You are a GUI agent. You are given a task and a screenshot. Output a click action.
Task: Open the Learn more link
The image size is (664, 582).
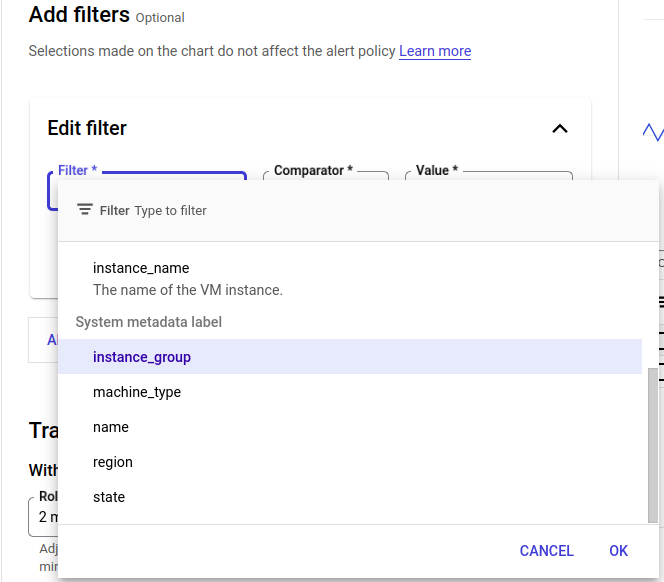434,51
